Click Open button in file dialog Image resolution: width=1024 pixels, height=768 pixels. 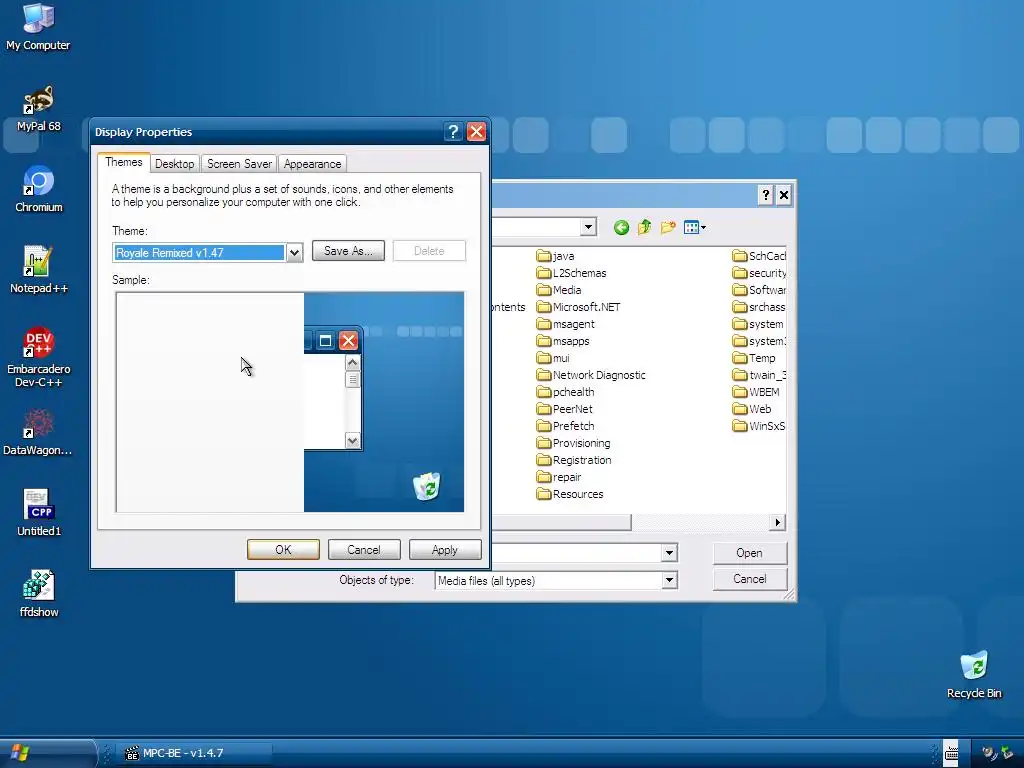click(x=749, y=553)
